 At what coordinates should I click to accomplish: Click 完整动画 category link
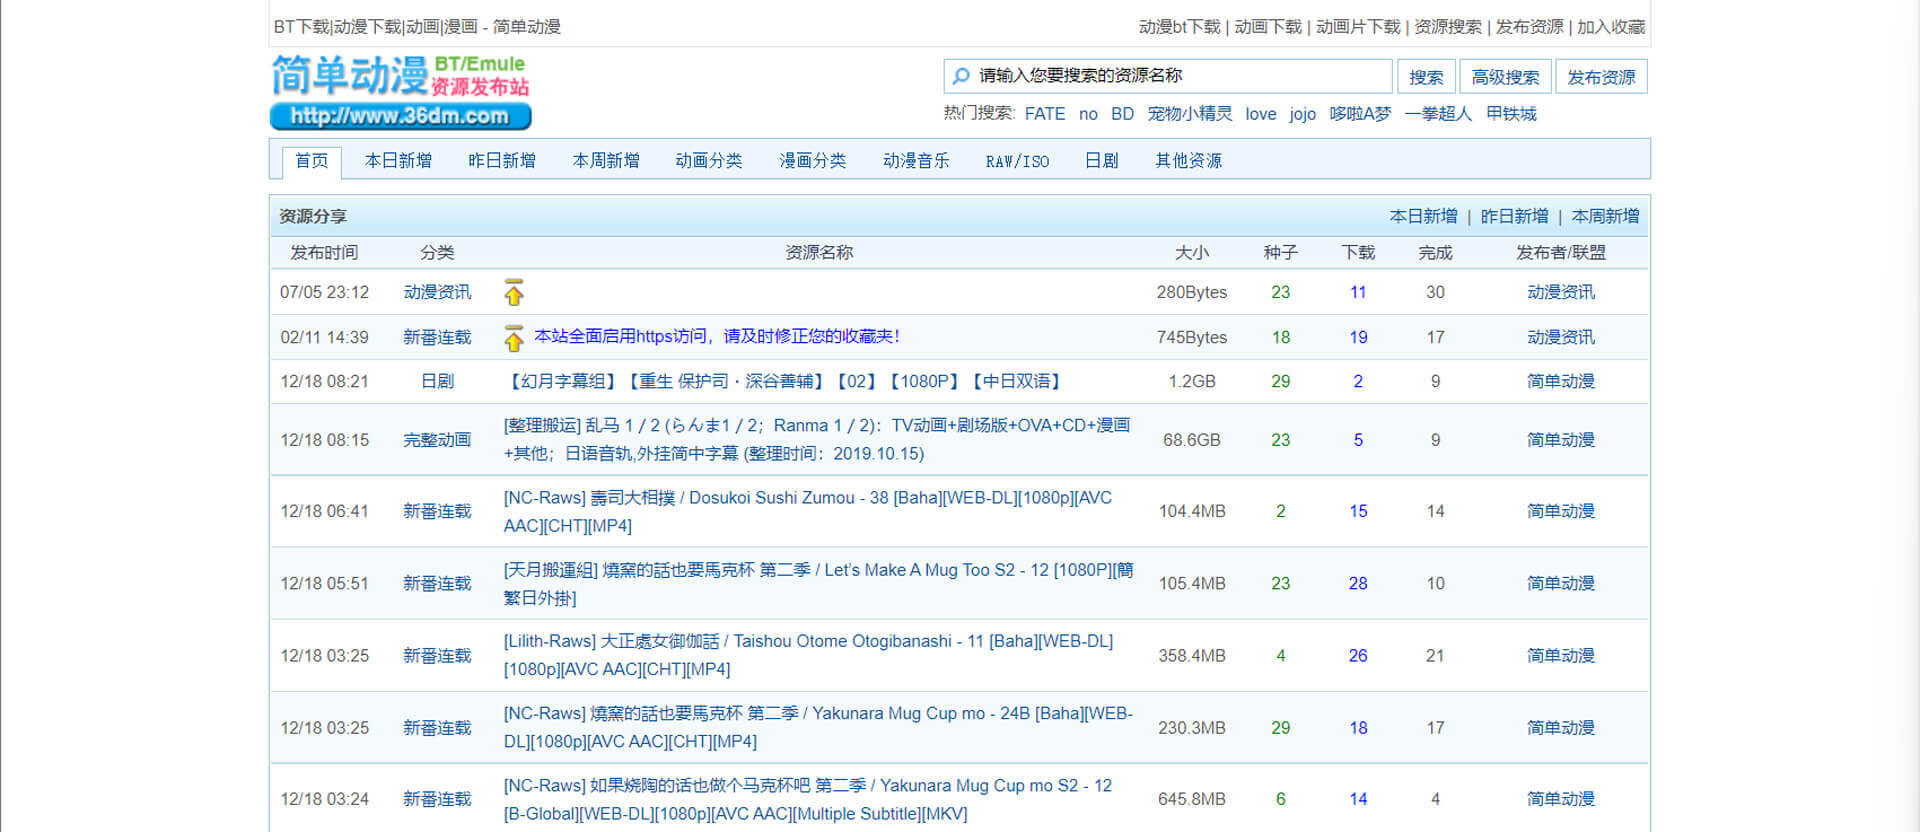tap(437, 440)
